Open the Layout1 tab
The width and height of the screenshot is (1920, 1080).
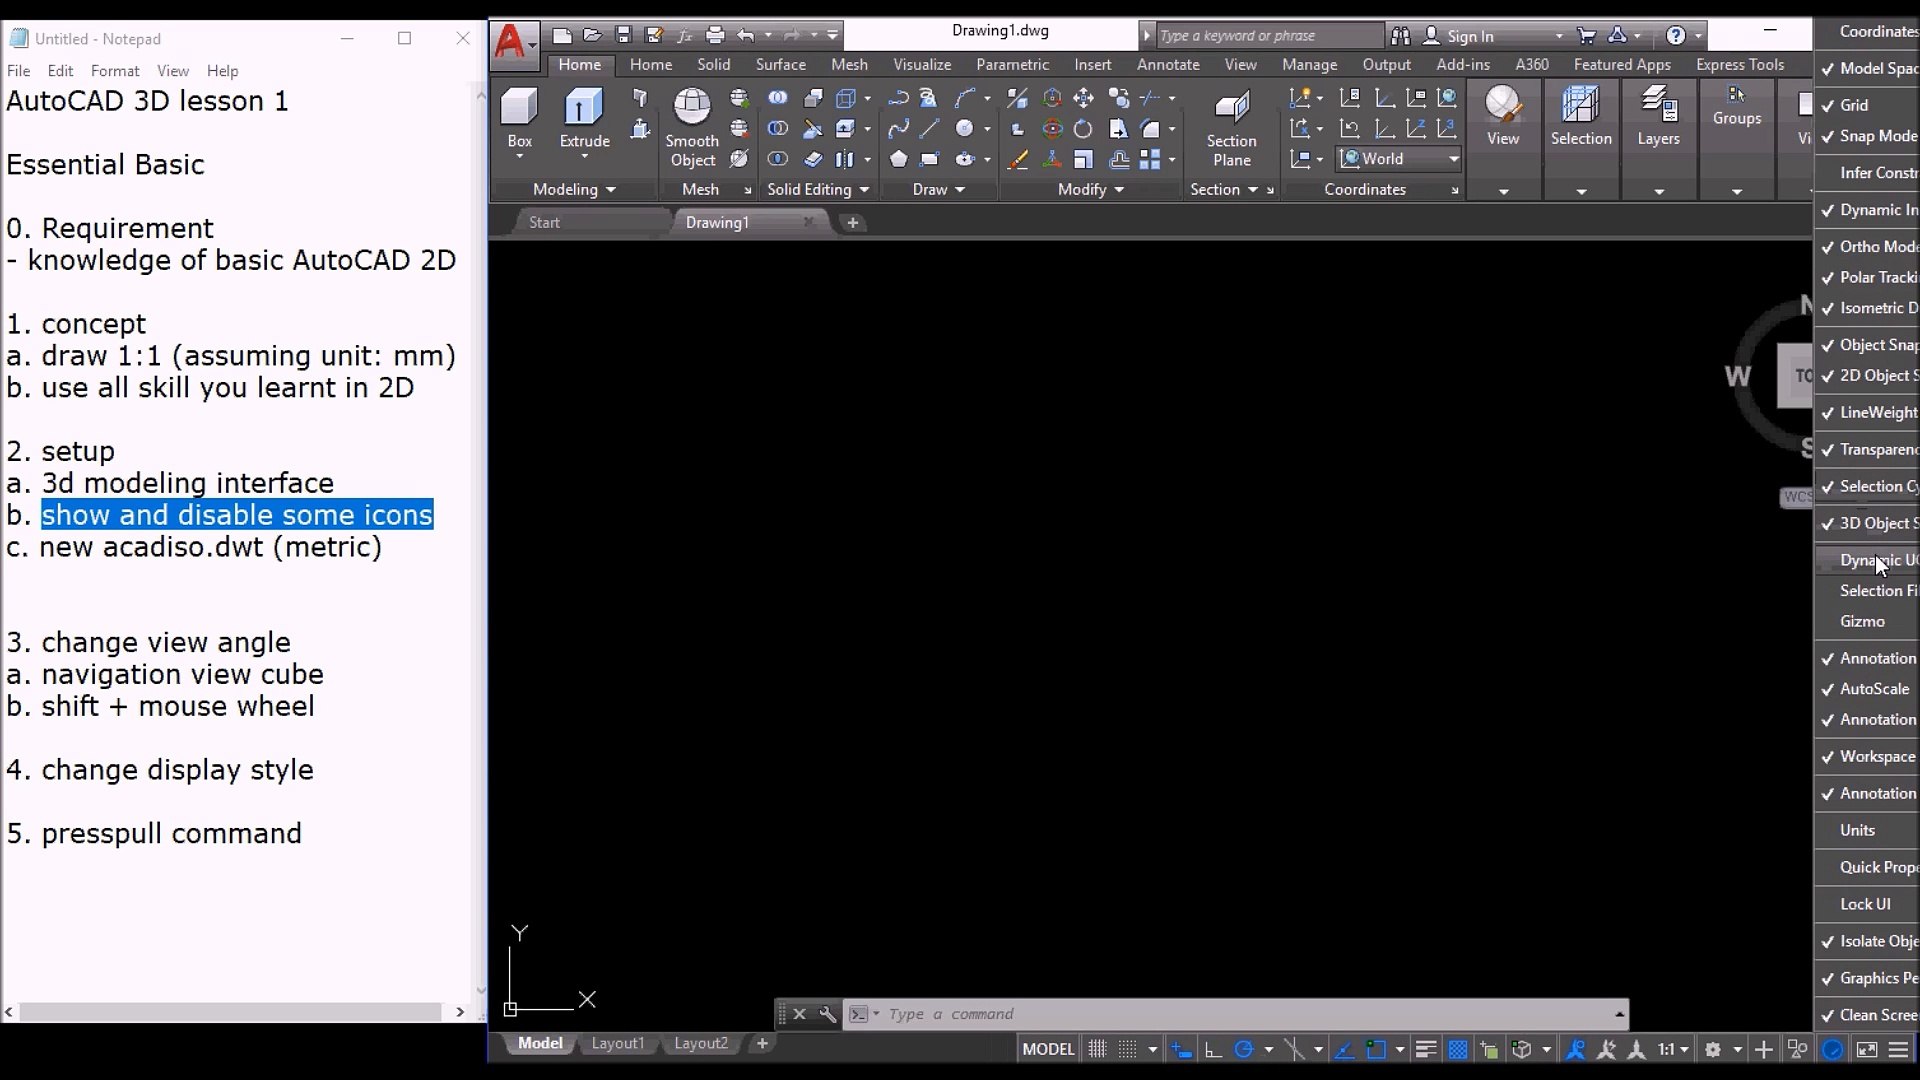coord(617,1043)
